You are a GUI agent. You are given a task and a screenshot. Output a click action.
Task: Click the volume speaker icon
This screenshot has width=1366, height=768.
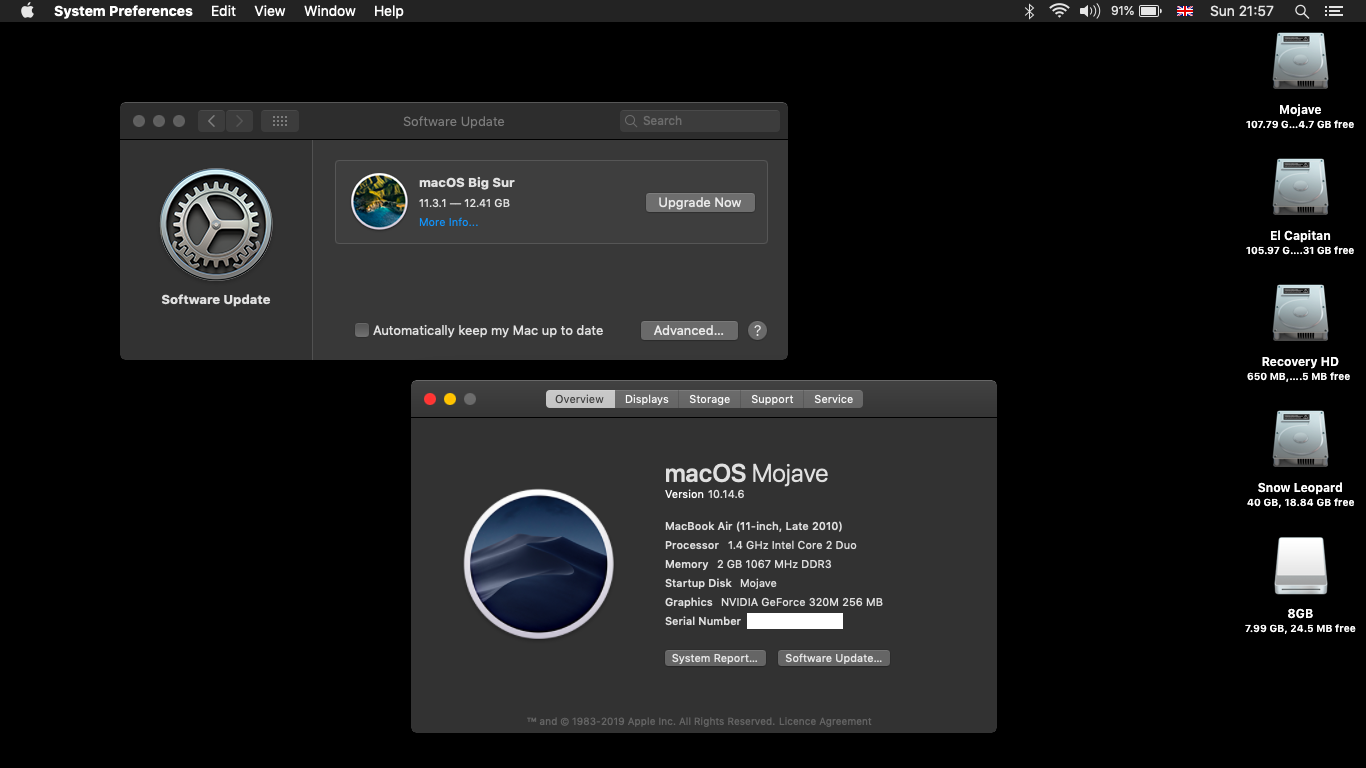click(1089, 11)
